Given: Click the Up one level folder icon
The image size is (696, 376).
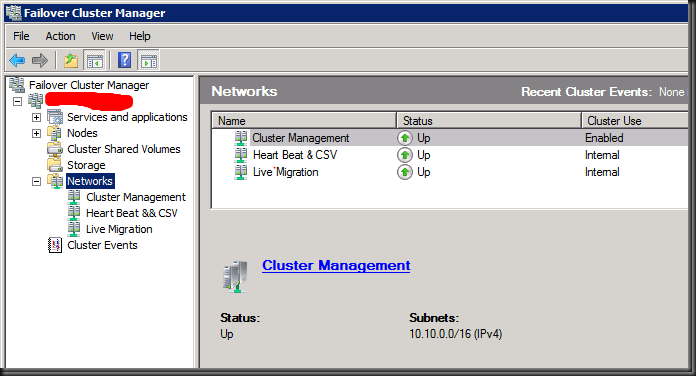Looking at the screenshot, I should click(71, 60).
